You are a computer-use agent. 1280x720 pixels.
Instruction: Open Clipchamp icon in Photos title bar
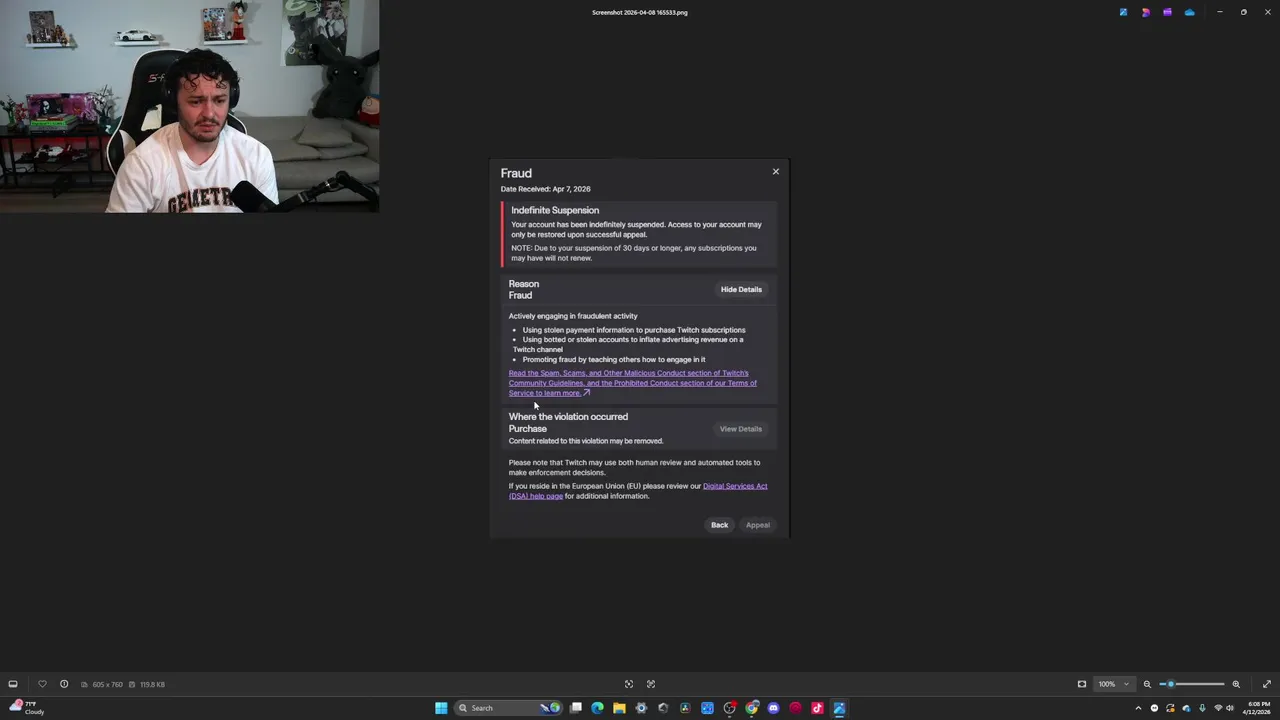click(x=1167, y=12)
